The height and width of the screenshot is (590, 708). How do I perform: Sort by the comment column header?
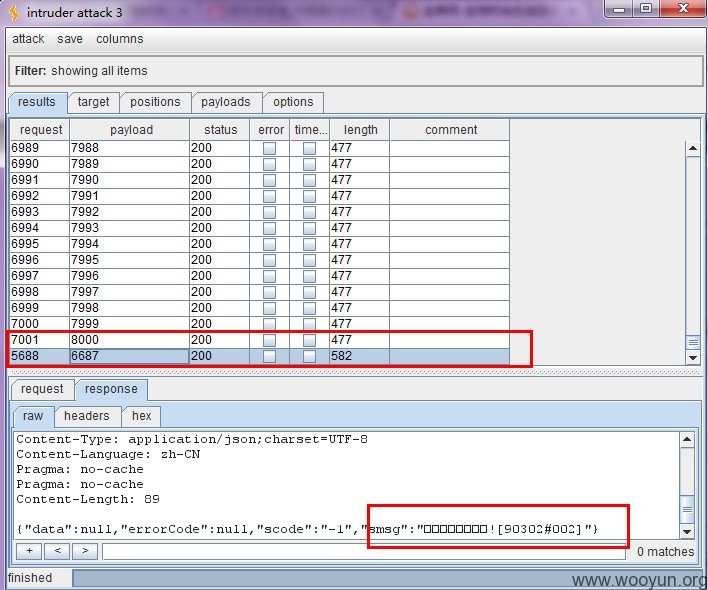click(450, 130)
